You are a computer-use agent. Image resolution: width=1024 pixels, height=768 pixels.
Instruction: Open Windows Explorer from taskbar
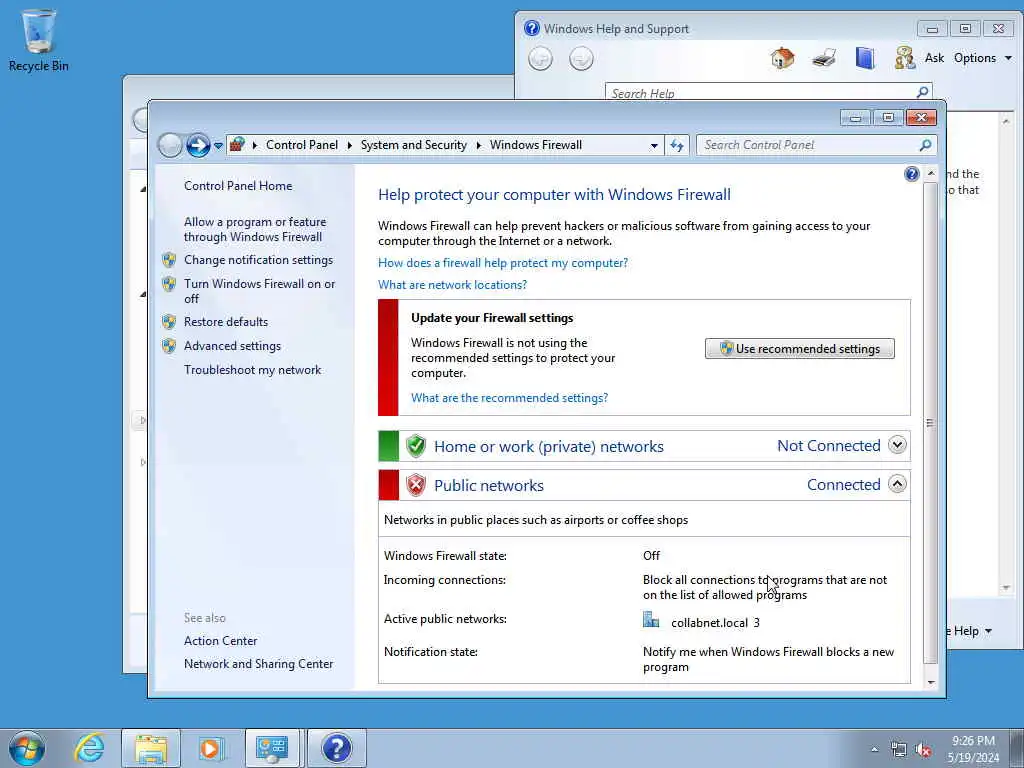(x=151, y=748)
